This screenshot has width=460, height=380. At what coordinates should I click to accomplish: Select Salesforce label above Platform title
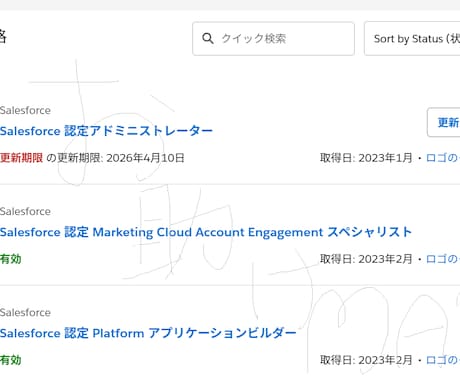[x=25, y=313]
